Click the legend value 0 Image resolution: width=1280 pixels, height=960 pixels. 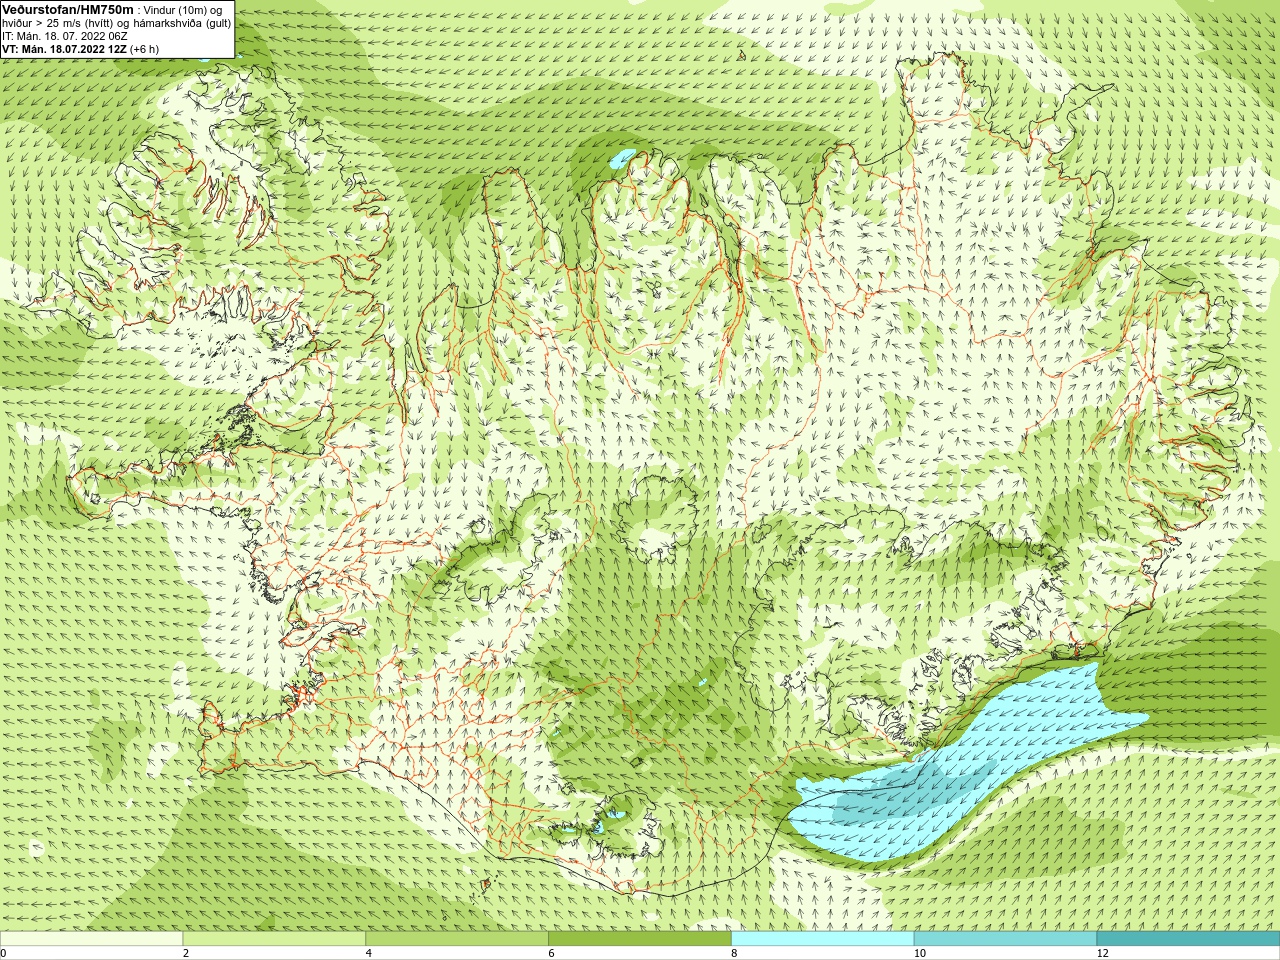pos(4,953)
